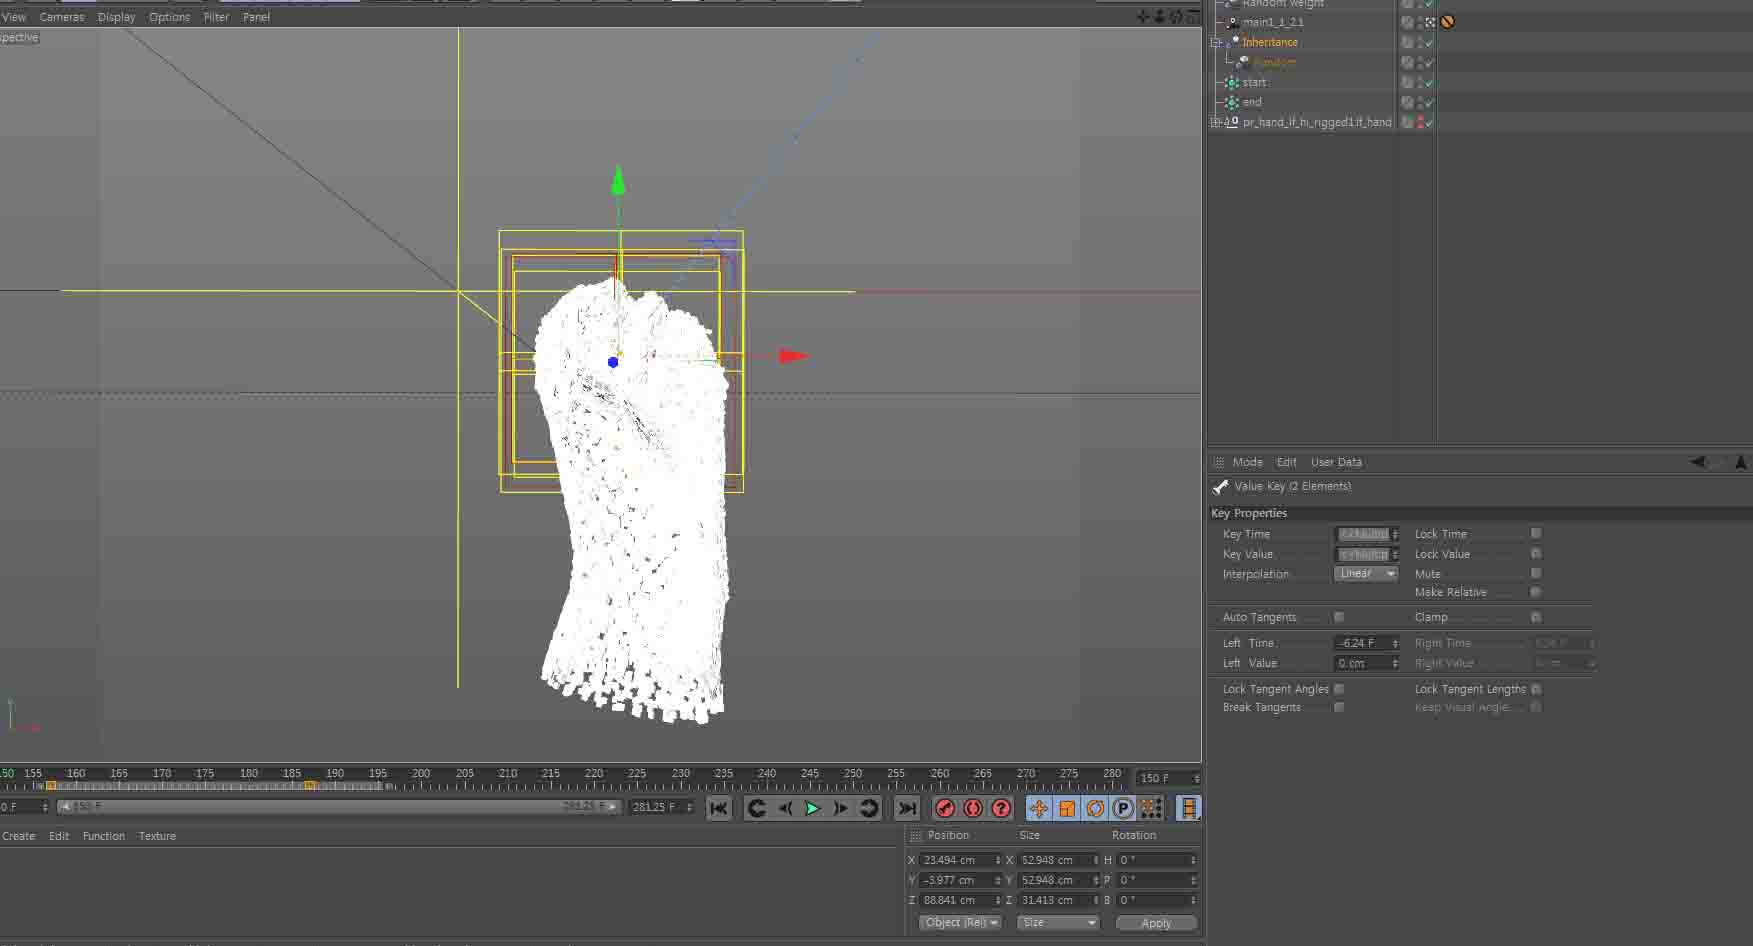Toggle Rotation keyframing icon
The width and height of the screenshot is (1753, 946).
1095,808
